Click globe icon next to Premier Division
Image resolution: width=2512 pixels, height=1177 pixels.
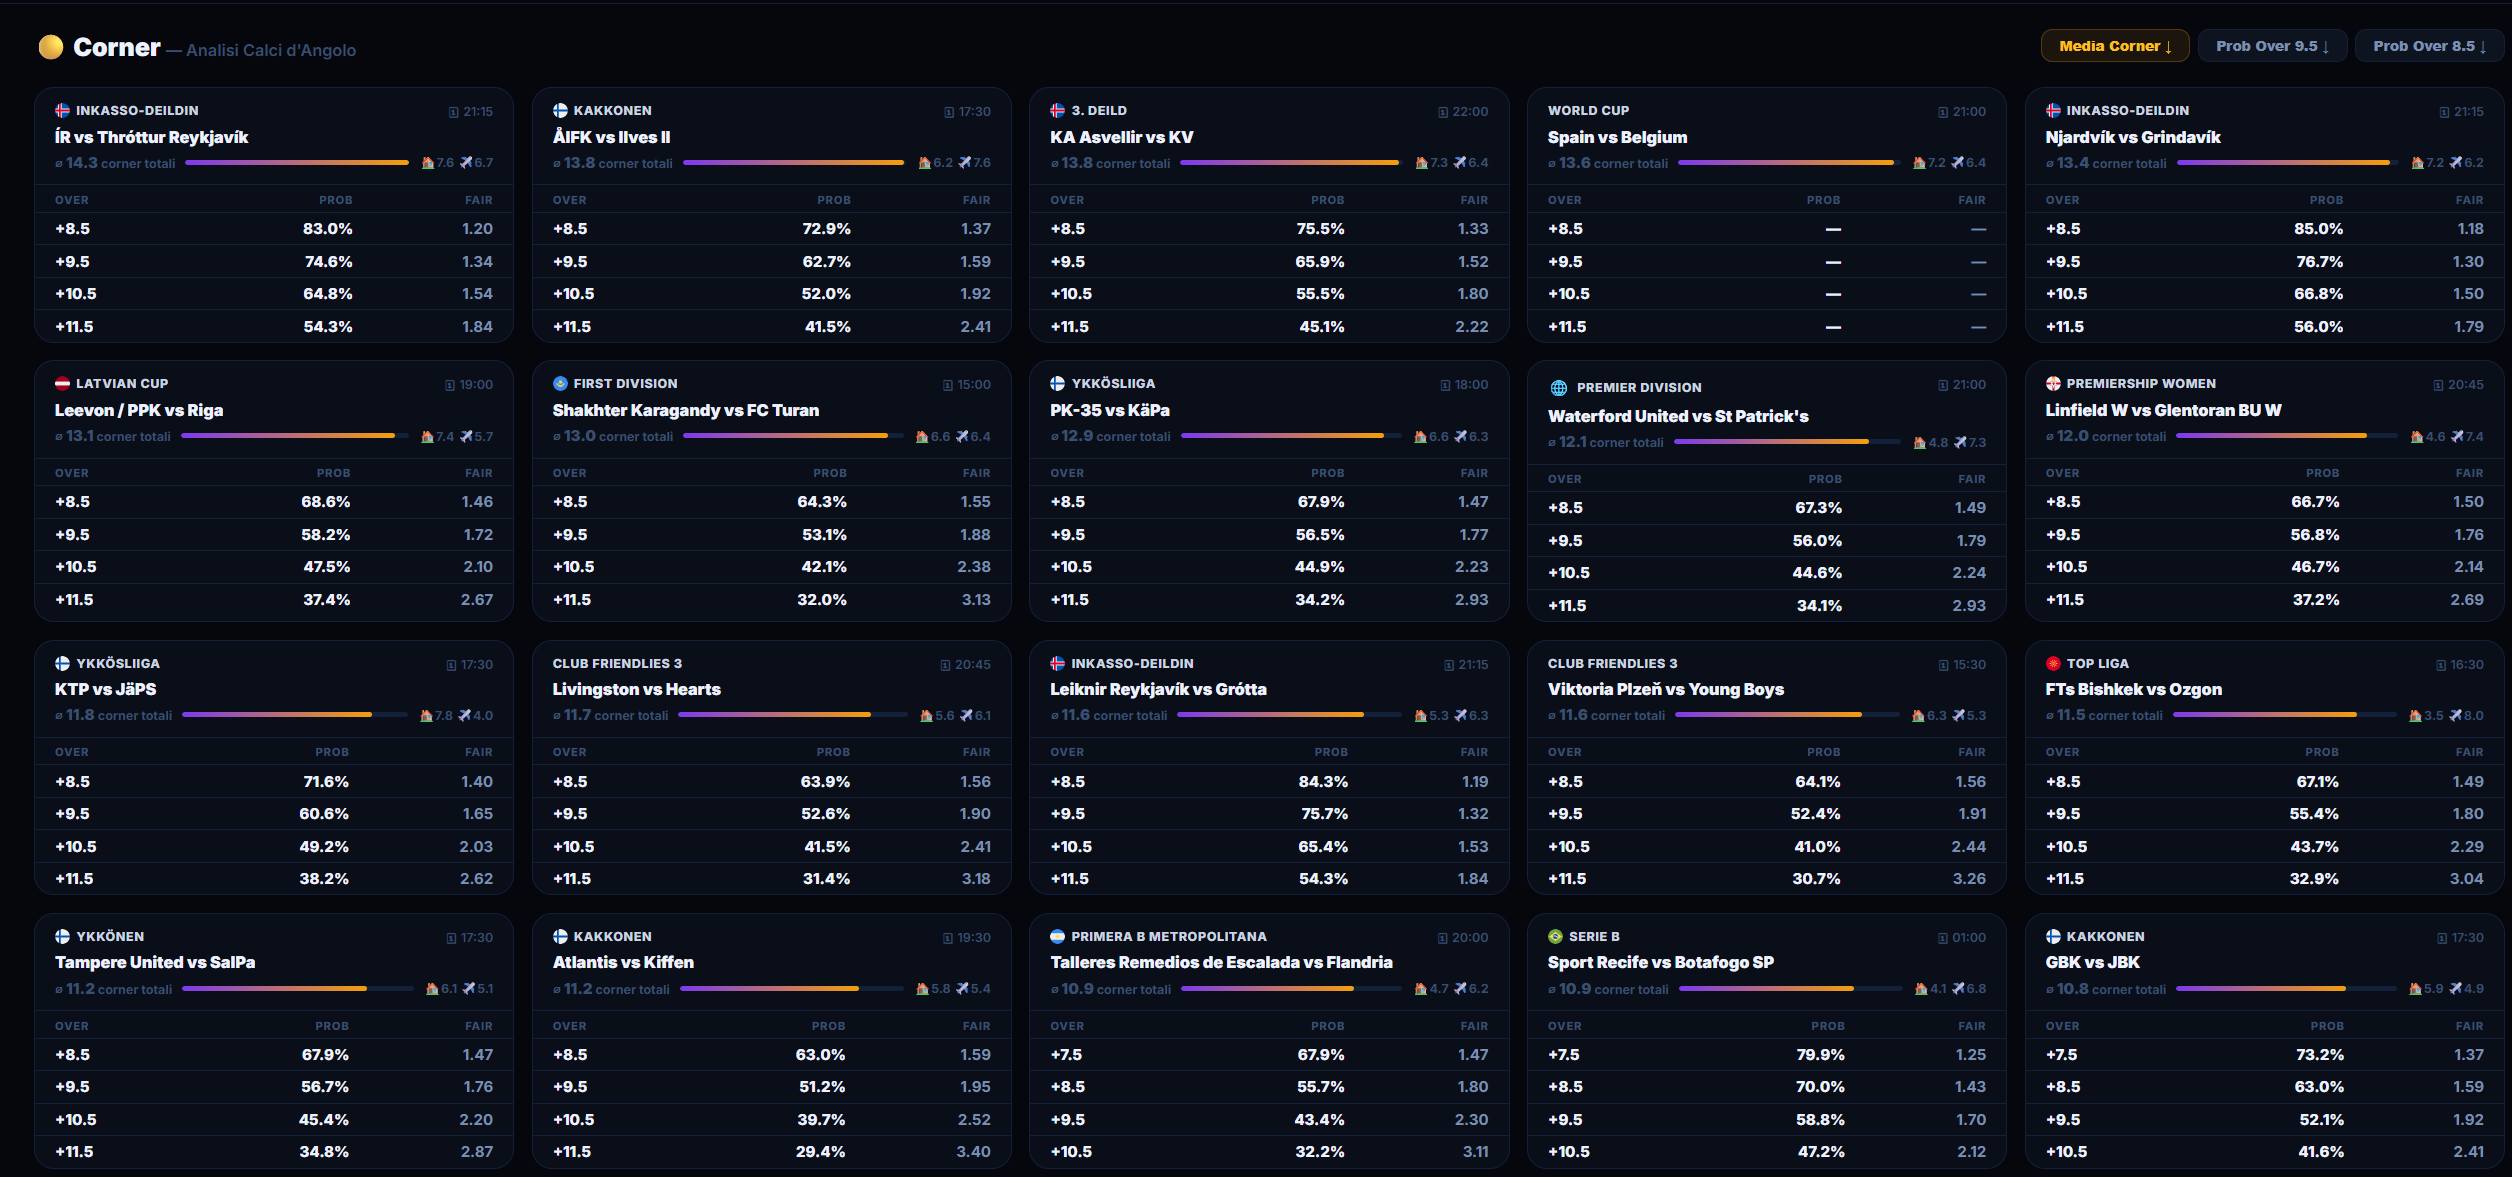(x=1558, y=388)
